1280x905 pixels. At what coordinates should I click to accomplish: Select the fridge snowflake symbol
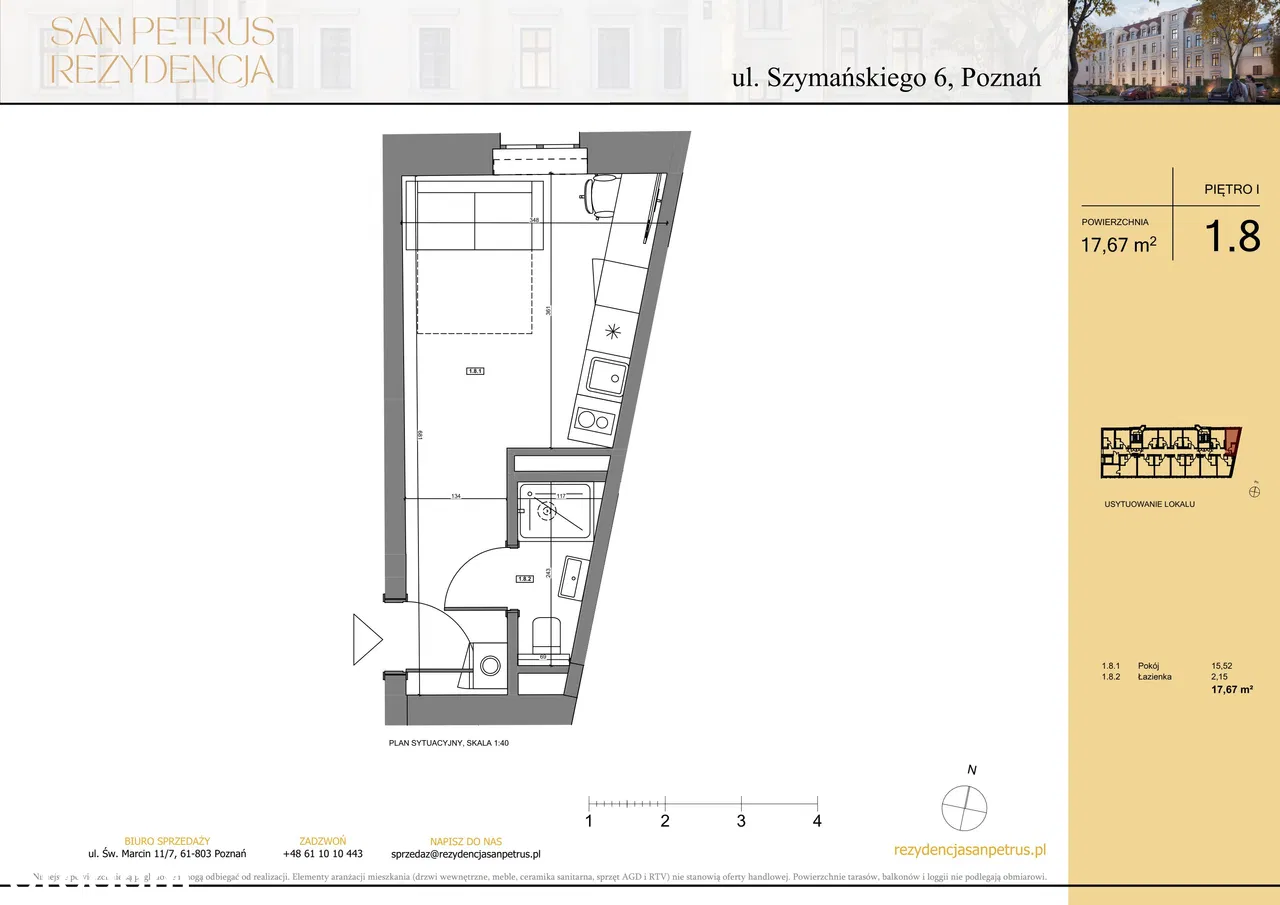coord(613,331)
